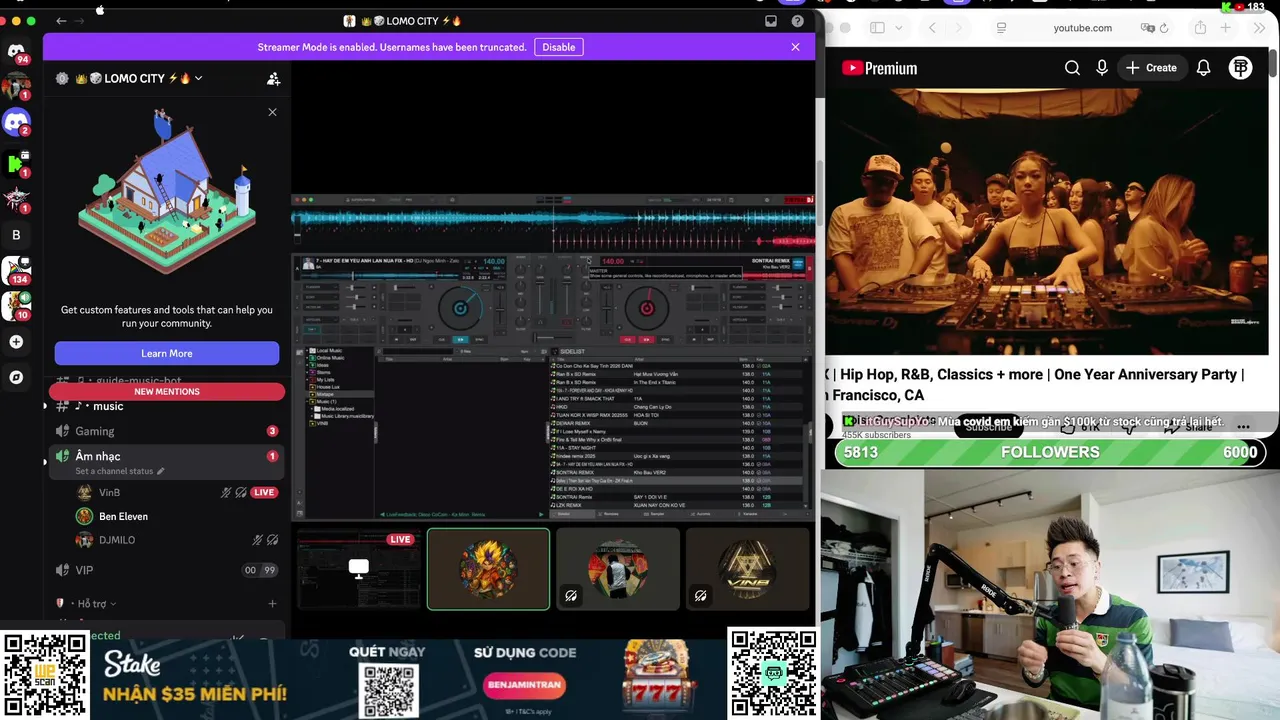The width and height of the screenshot is (1280, 720).
Task: Create channel in Hỗ trợ category
Action: 272,604
